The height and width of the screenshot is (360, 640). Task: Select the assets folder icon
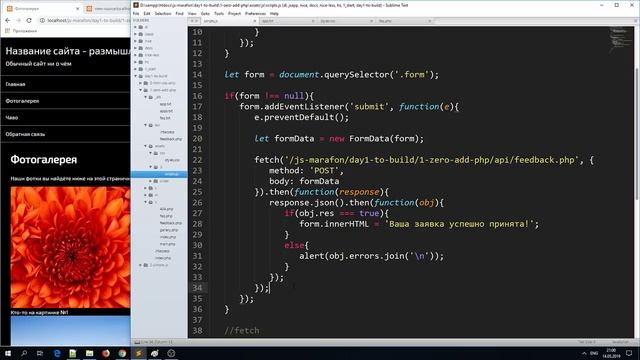click(x=151, y=146)
